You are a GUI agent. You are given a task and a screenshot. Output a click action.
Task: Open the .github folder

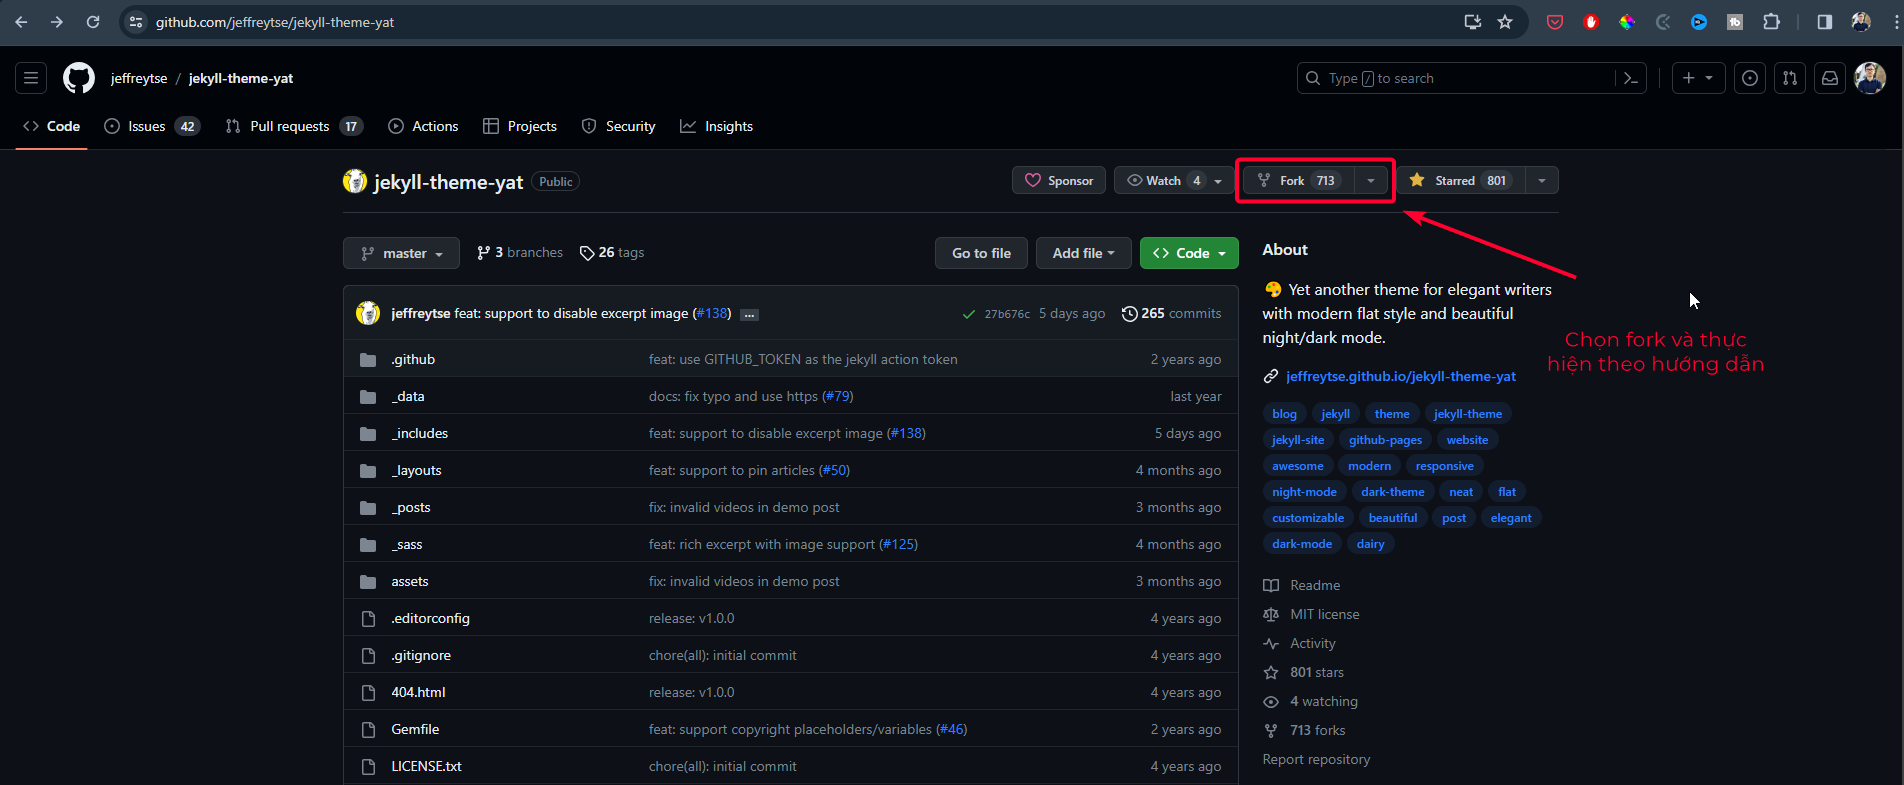413,359
